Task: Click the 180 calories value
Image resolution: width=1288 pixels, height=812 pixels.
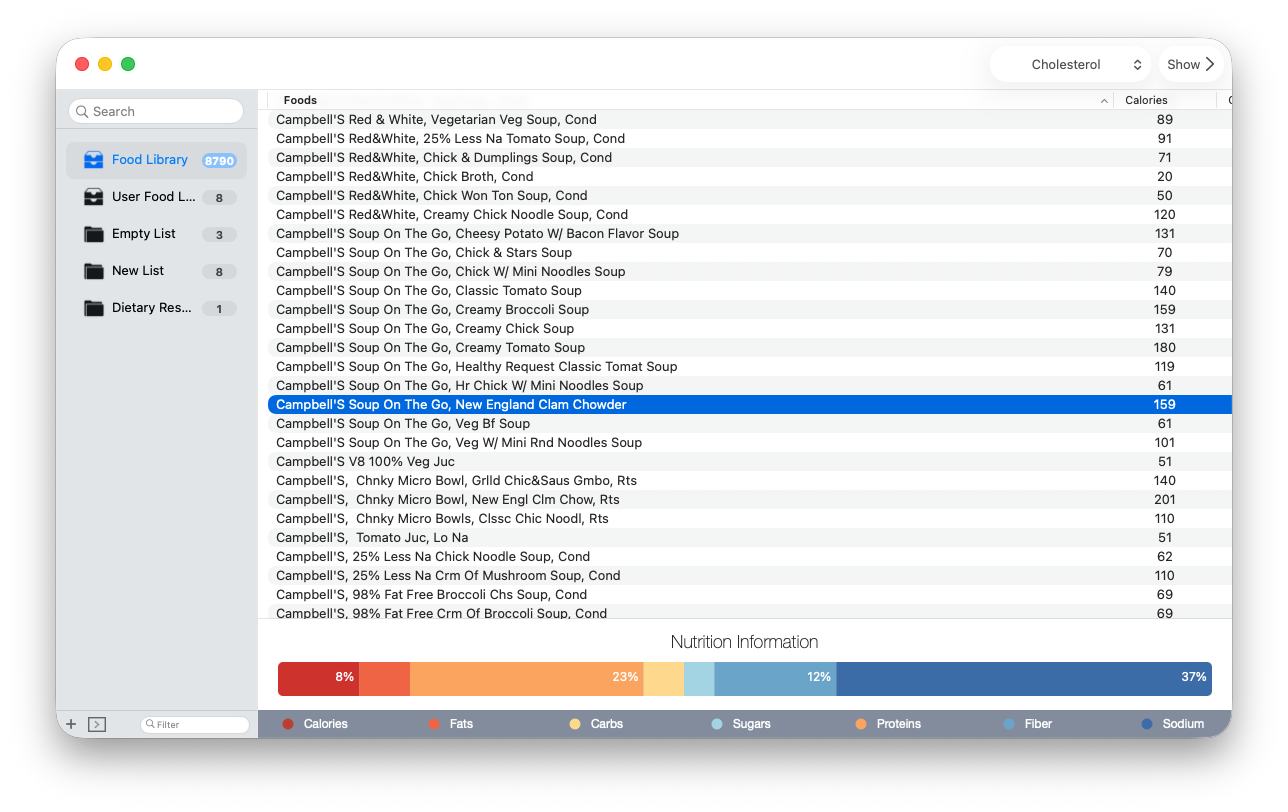Action: [1165, 348]
